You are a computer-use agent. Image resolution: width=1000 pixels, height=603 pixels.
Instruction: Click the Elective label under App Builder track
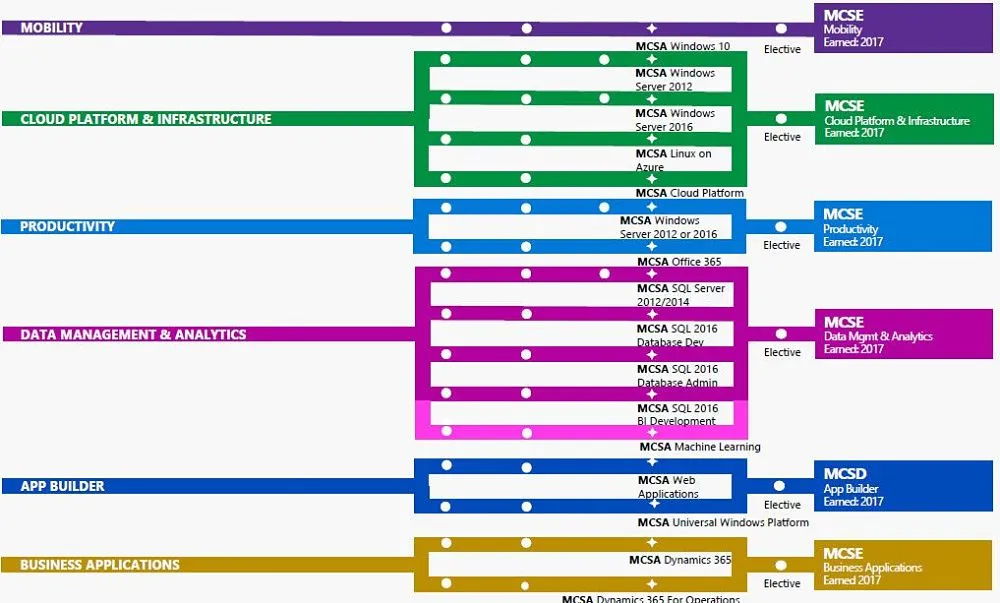[782, 505]
